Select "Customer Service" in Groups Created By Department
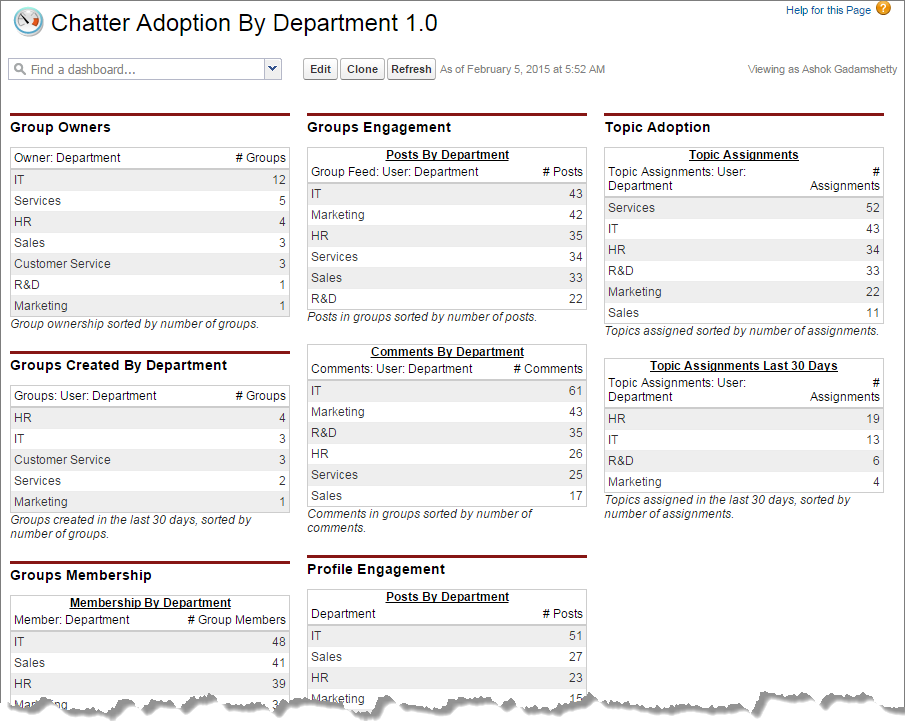 (x=62, y=460)
